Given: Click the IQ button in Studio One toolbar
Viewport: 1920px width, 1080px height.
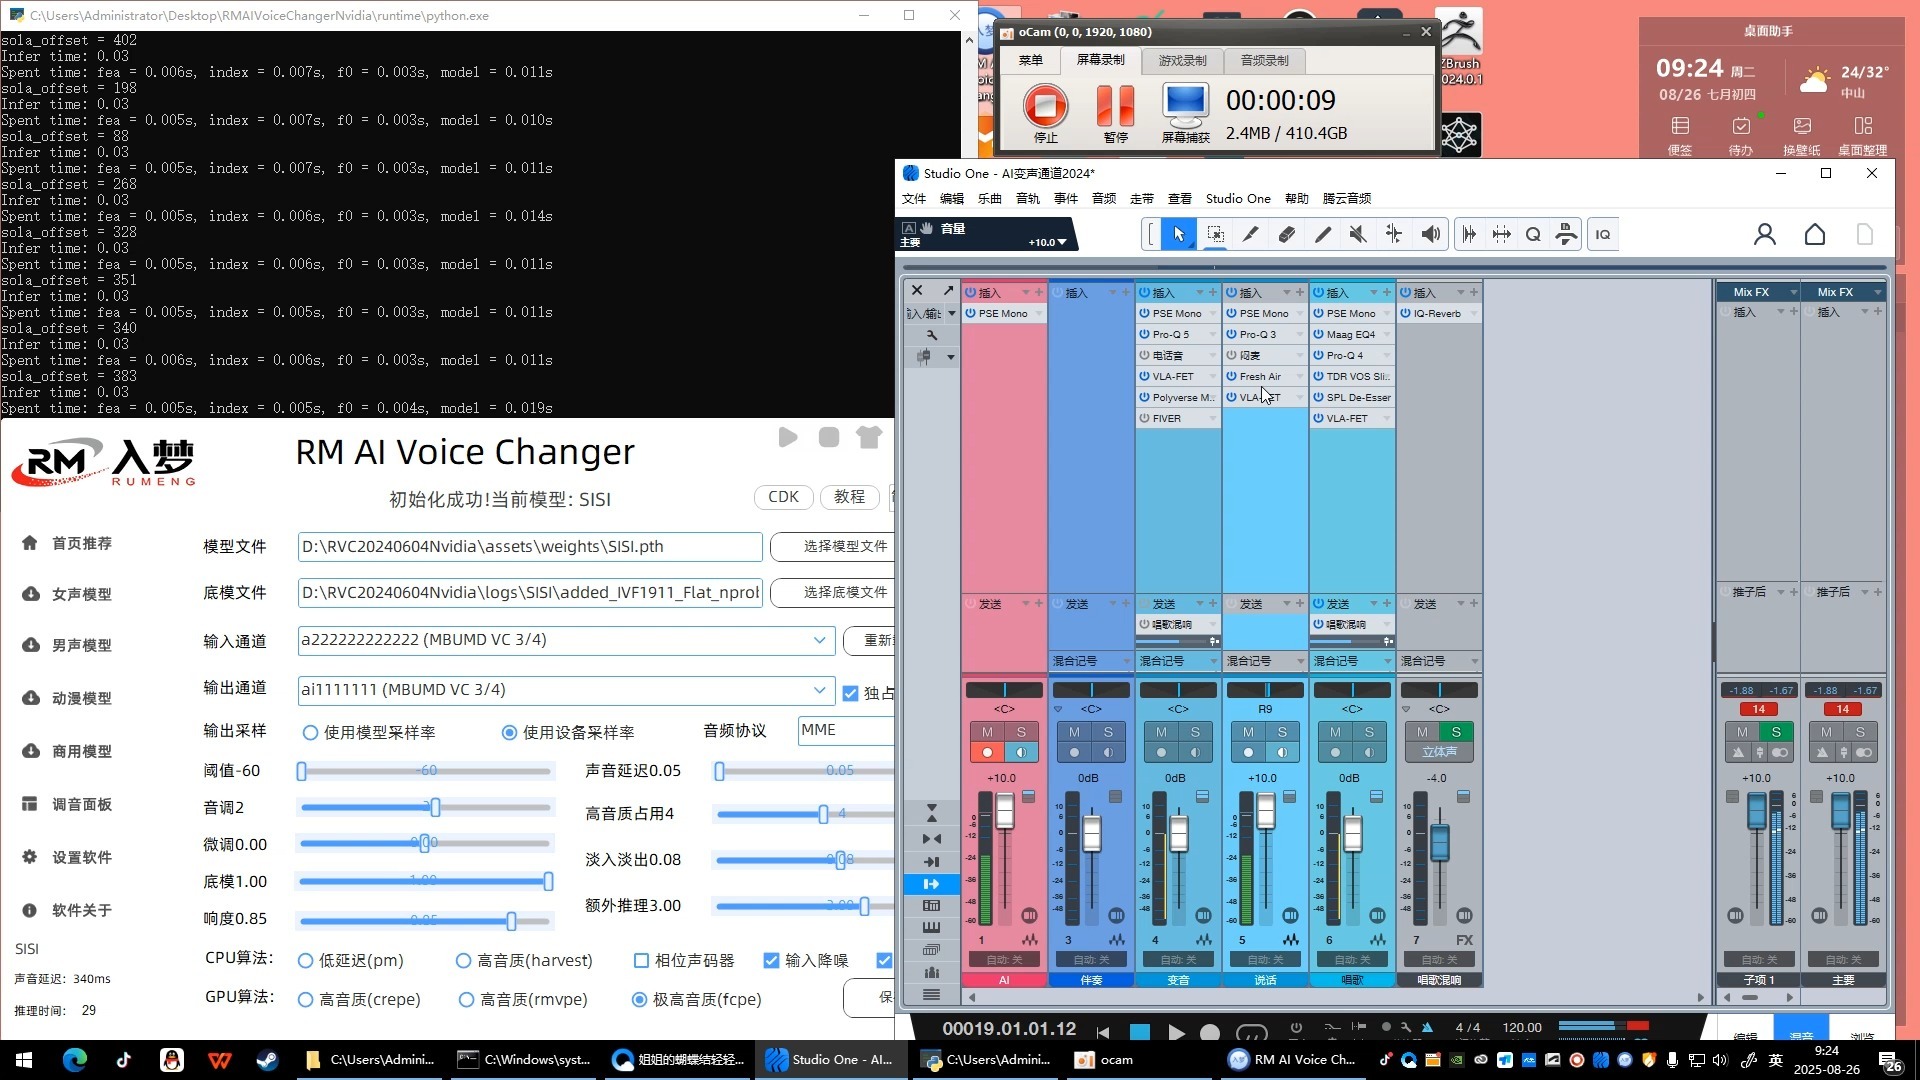Looking at the screenshot, I should 1603,234.
